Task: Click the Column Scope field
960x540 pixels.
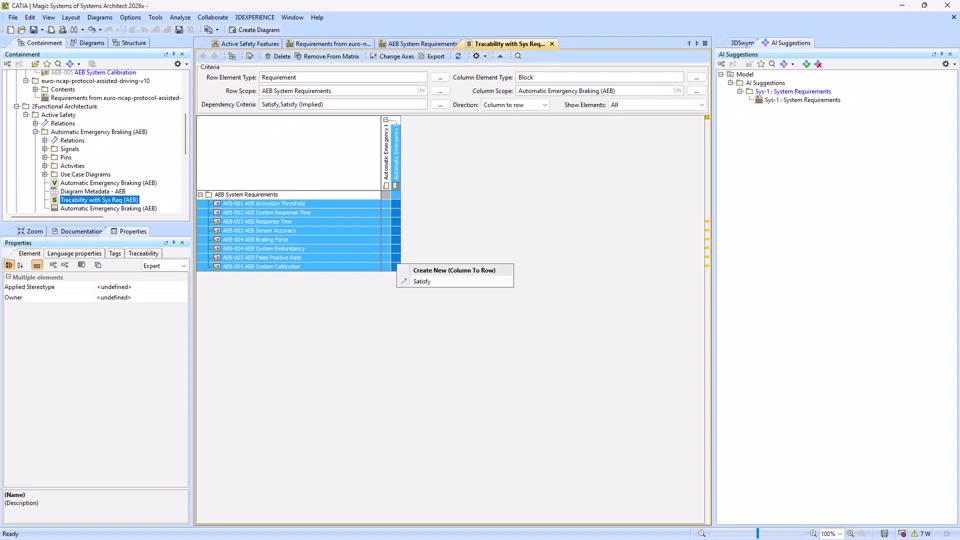Action: [599, 91]
